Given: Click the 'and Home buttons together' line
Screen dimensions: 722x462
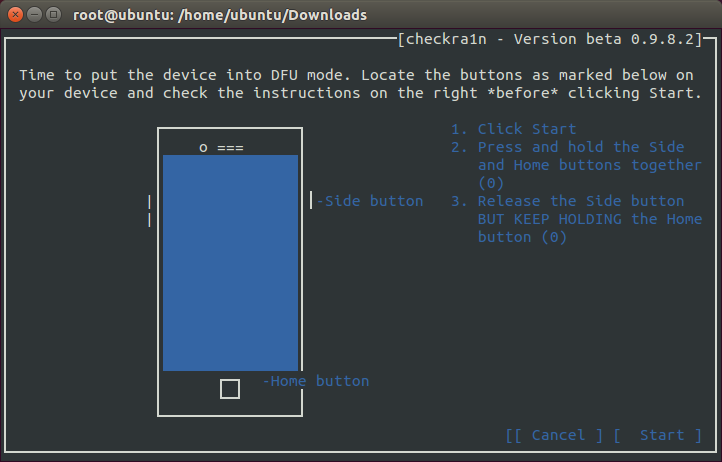Looking at the screenshot, I should [x=590, y=165].
